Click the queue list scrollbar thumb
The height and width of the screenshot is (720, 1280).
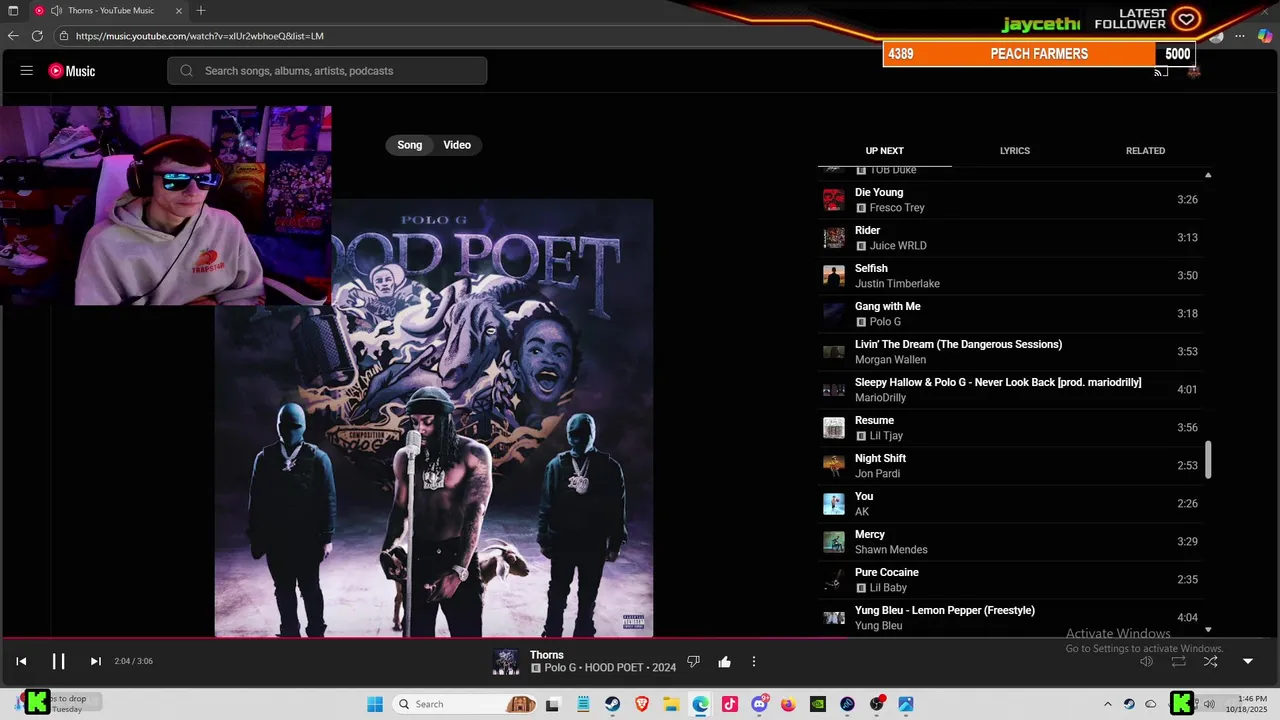[x=1208, y=460]
